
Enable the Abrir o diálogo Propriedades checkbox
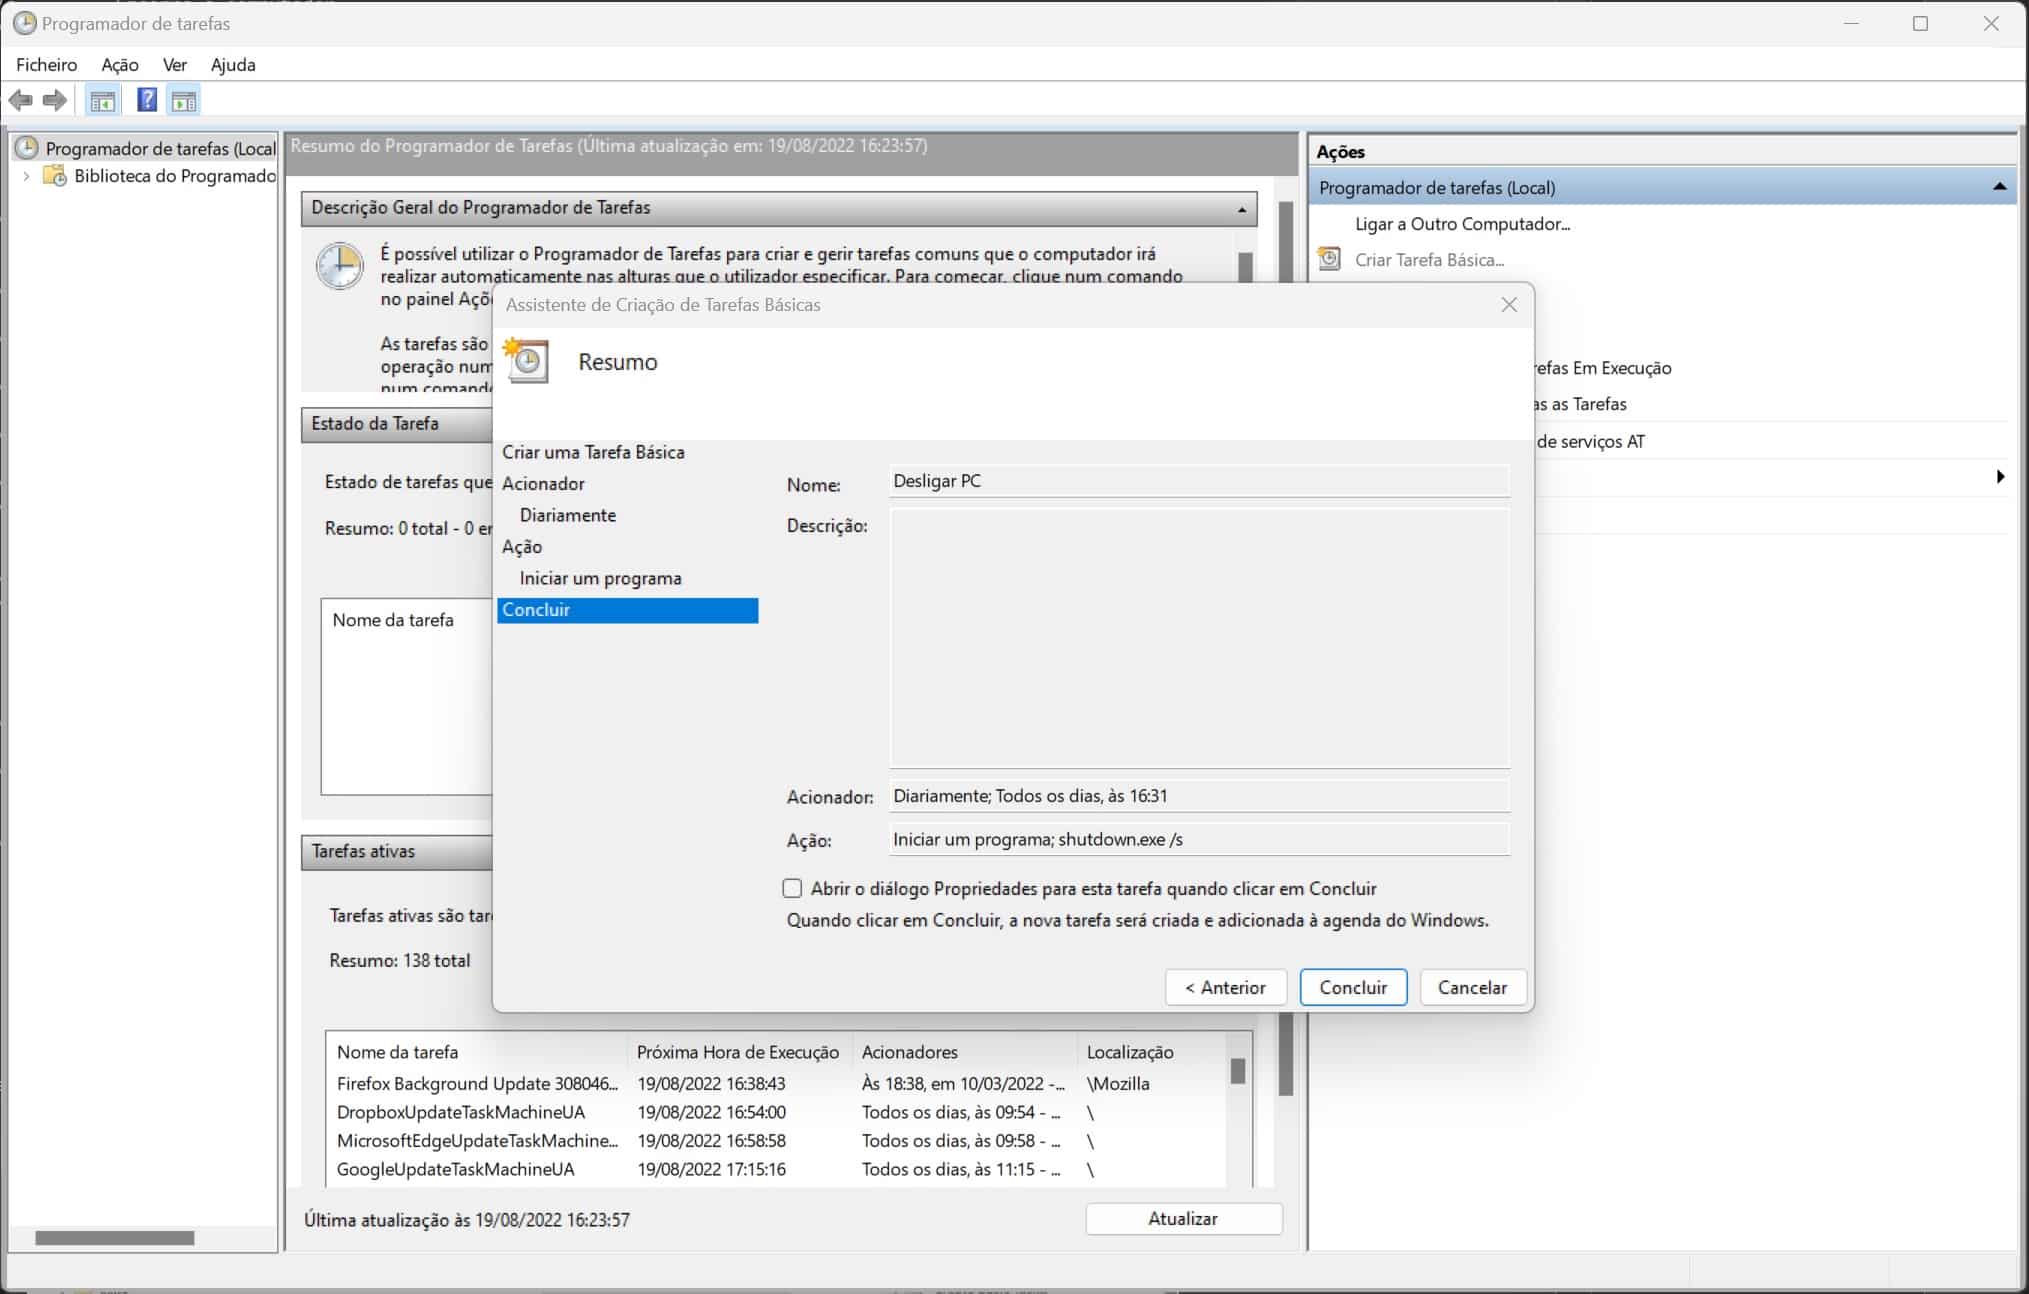pos(792,888)
